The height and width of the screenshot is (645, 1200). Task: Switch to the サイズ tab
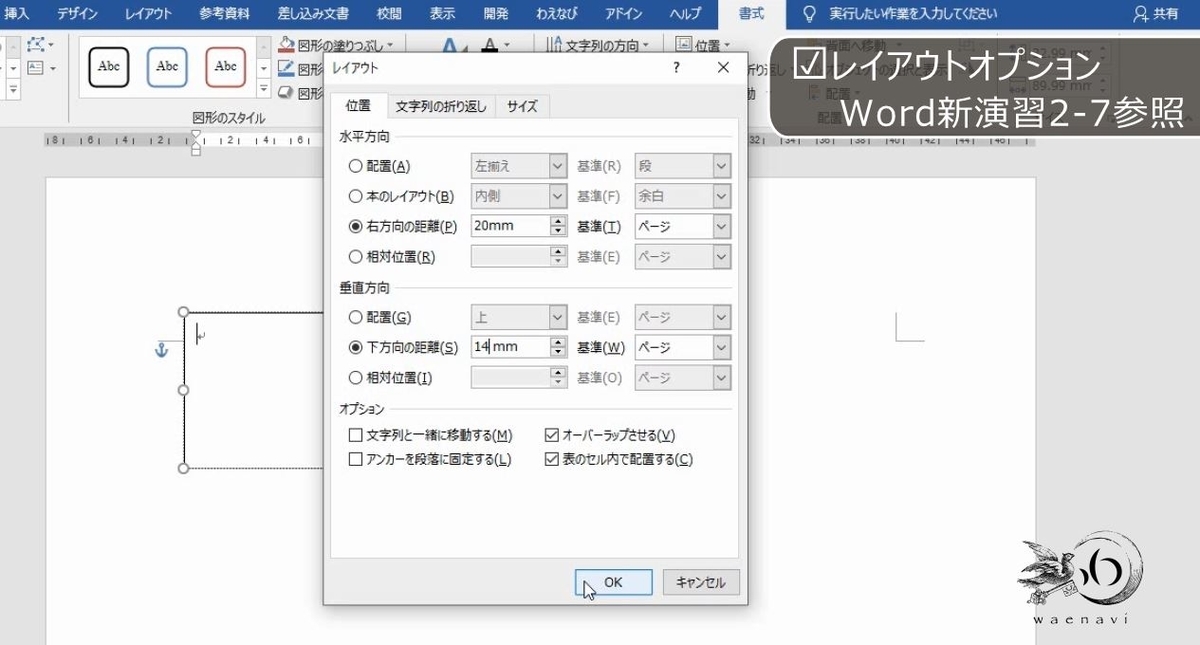[522, 107]
